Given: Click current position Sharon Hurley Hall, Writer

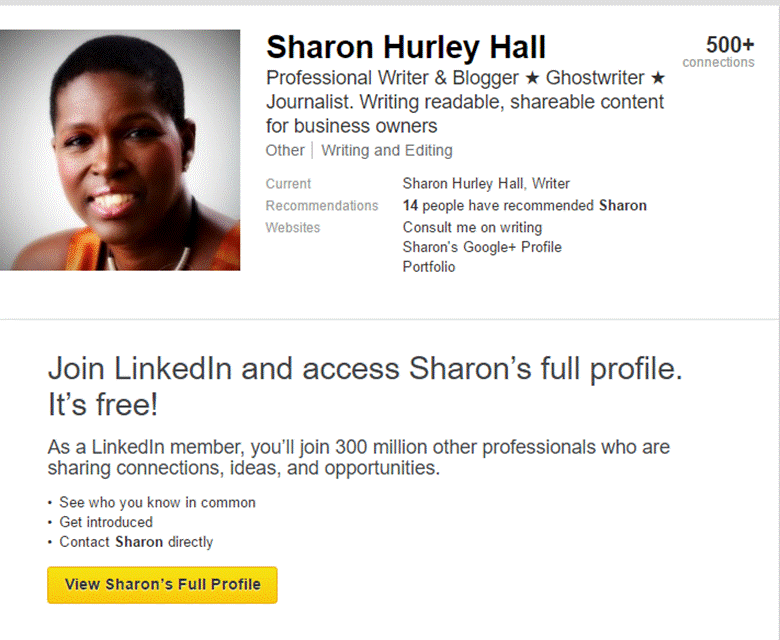Looking at the screenshot, I should click(486, 184).
